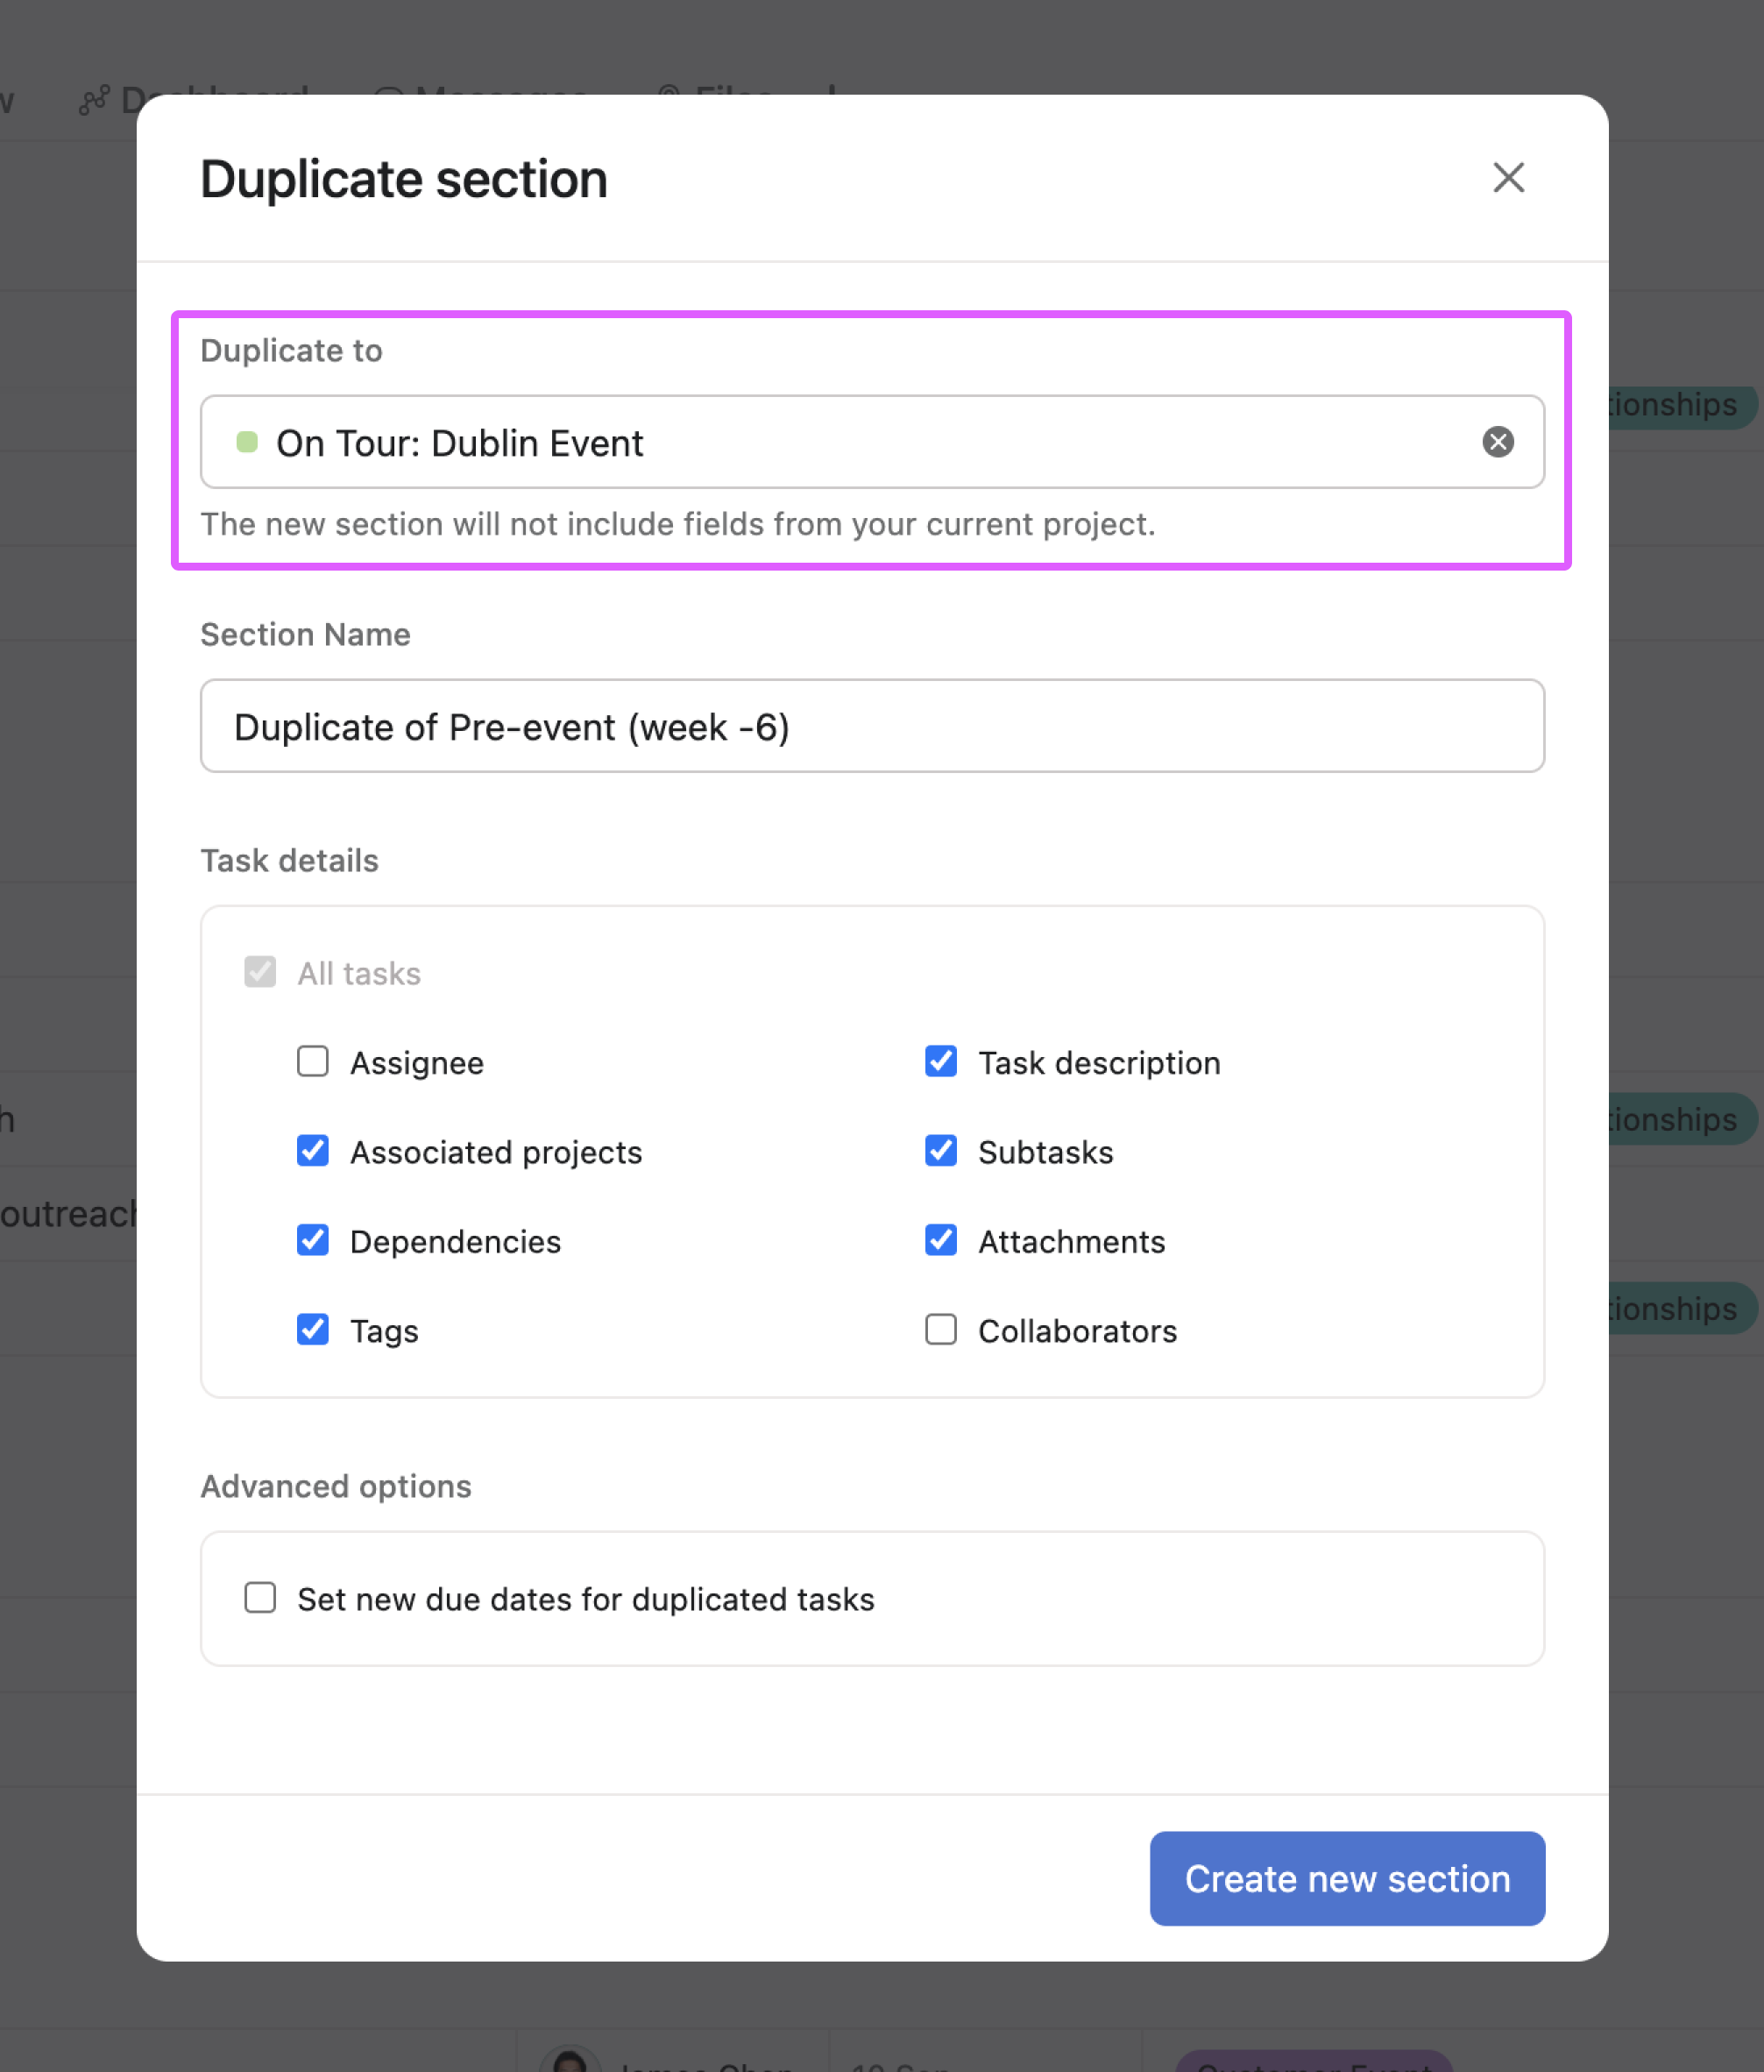
Task: Click the Task details label
Action: [x=289, y=860]
